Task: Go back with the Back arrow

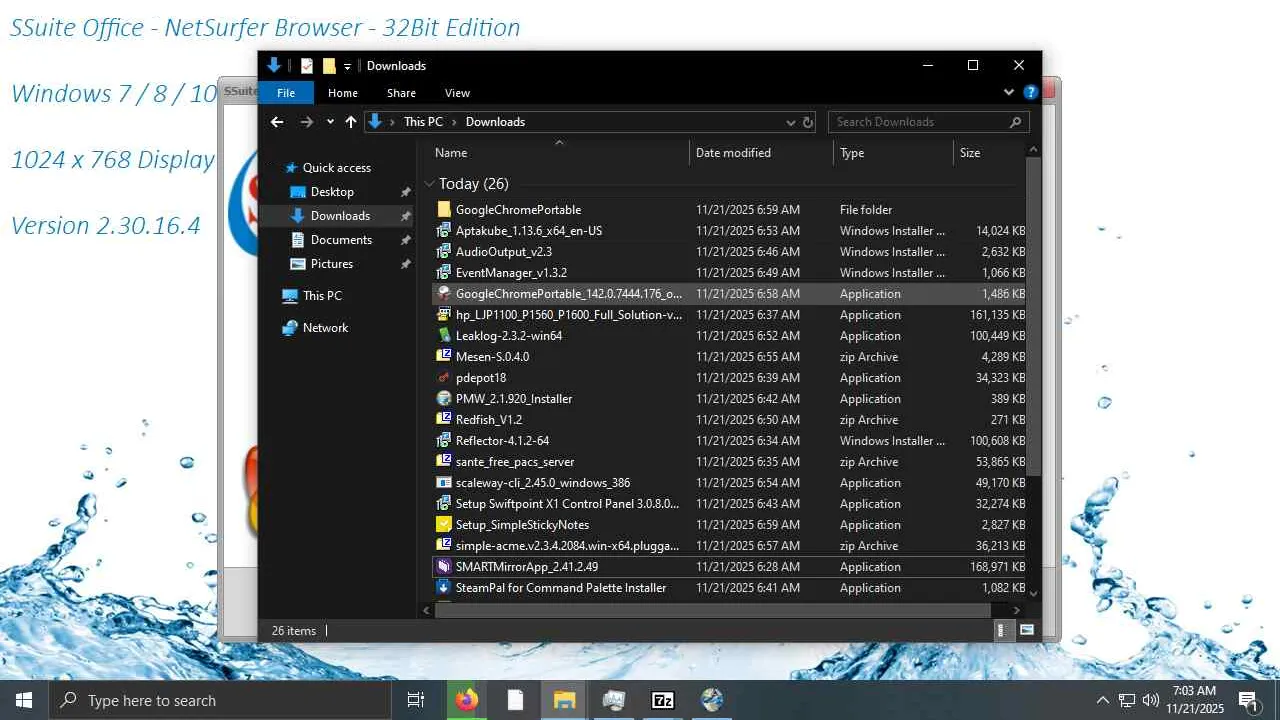Action: click(277, 122)
